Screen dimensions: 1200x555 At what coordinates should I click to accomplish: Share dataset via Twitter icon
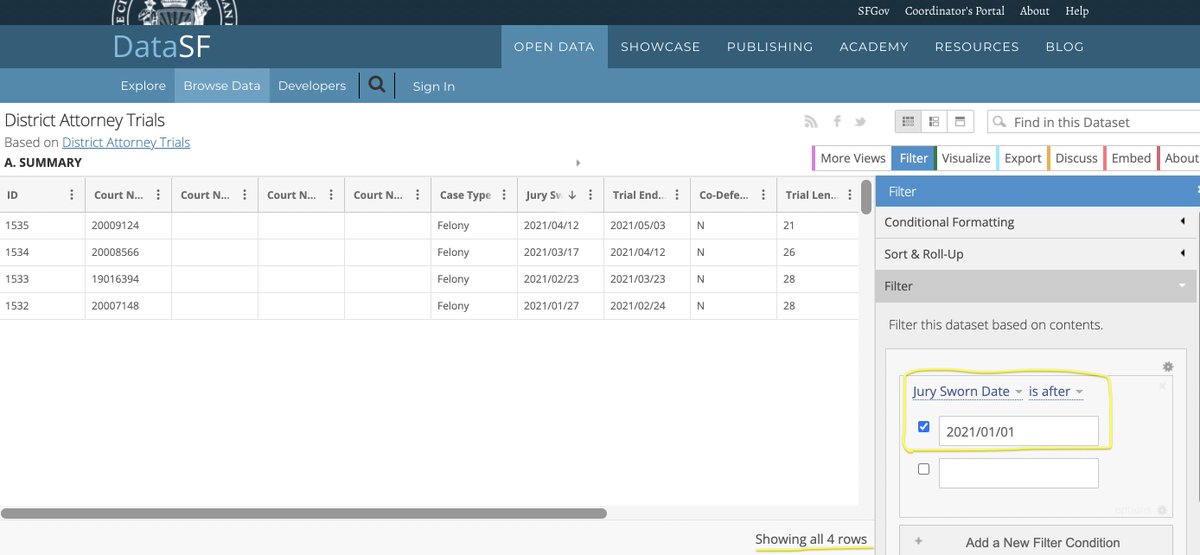click(x=860, y=122)
